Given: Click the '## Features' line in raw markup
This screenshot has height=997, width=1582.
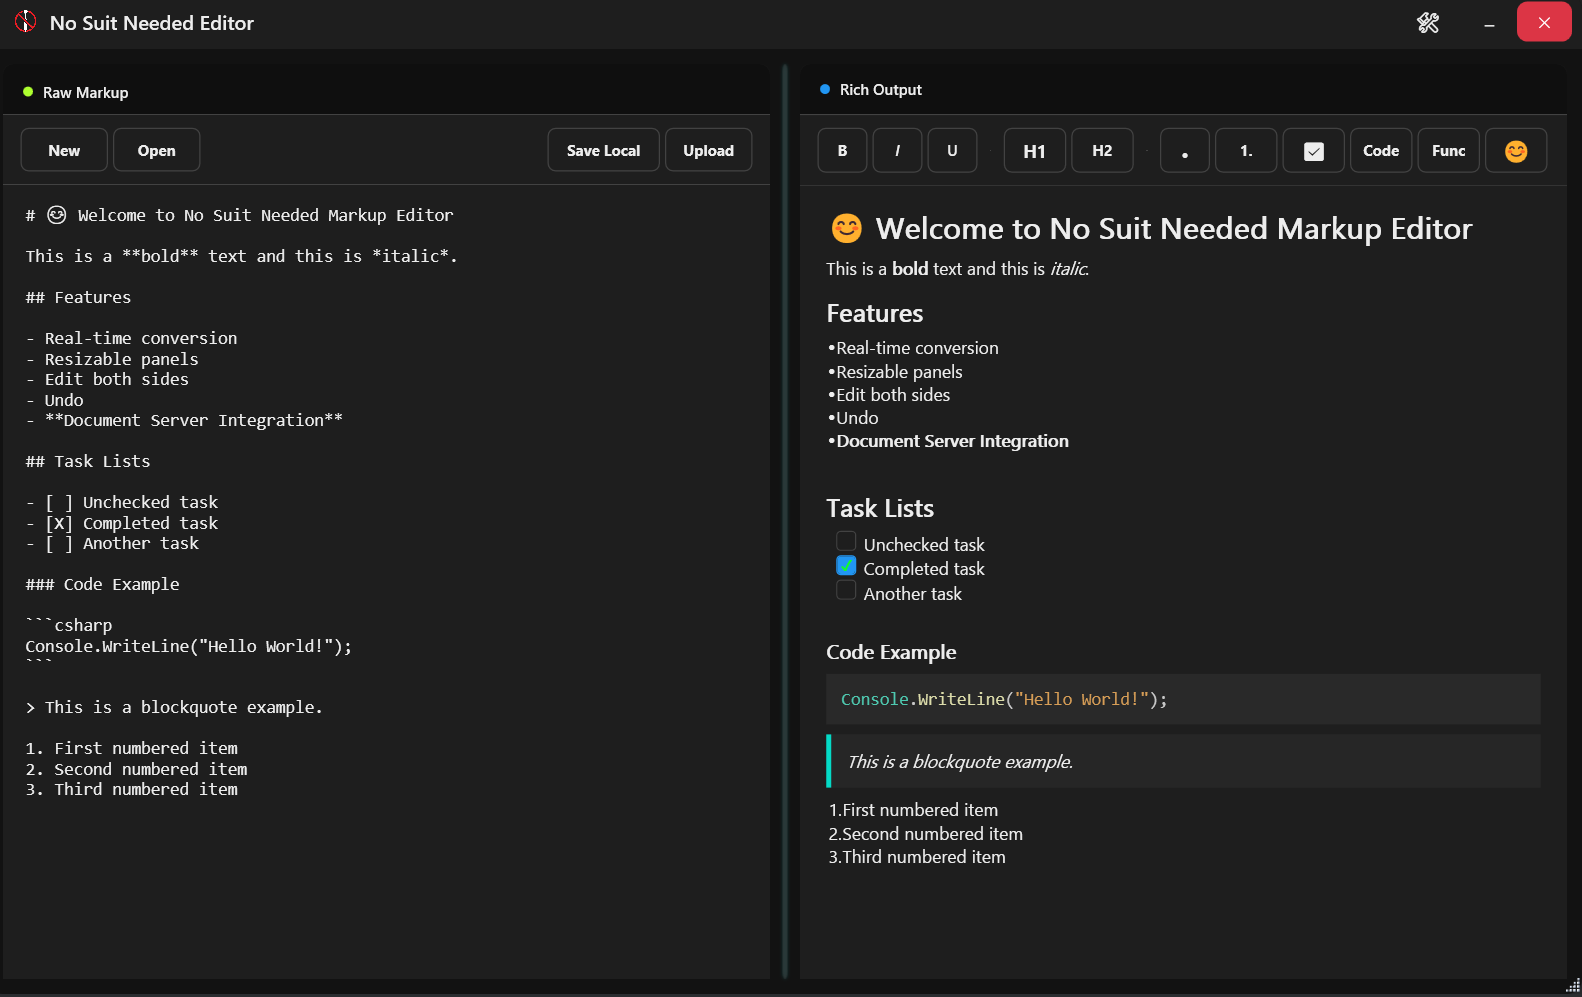Looking at the screenshot, I should [78, 297].
